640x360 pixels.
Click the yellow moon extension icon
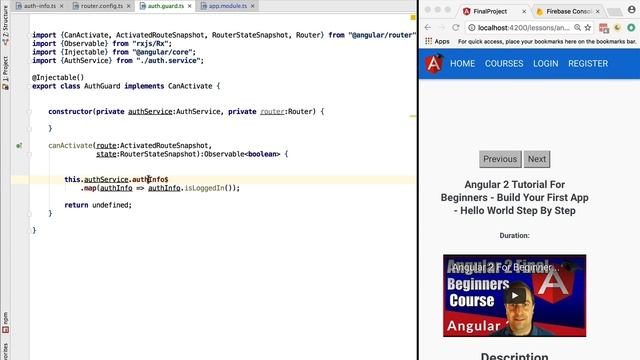(x=618, y=28)
